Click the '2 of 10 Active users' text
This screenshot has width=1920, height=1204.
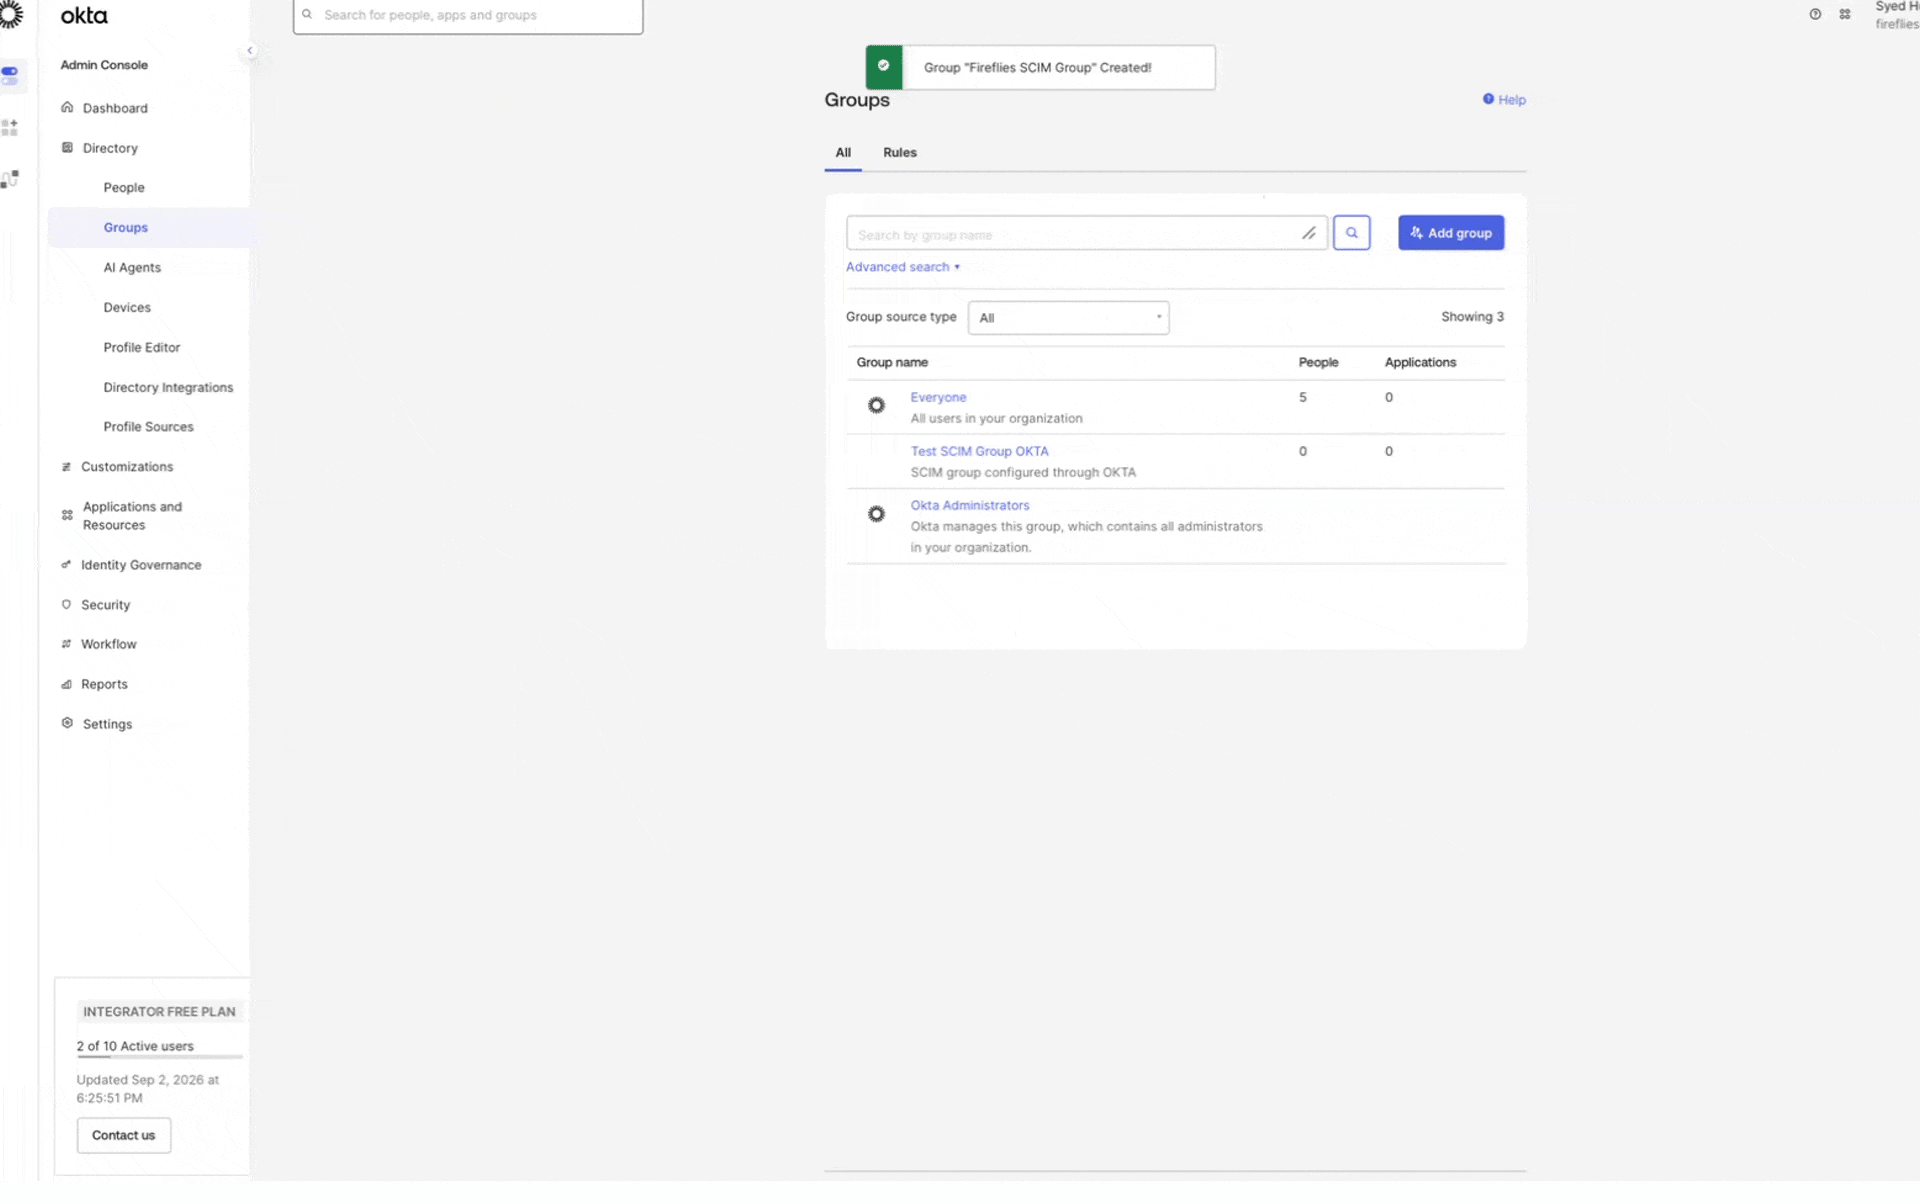(135, 1047)
